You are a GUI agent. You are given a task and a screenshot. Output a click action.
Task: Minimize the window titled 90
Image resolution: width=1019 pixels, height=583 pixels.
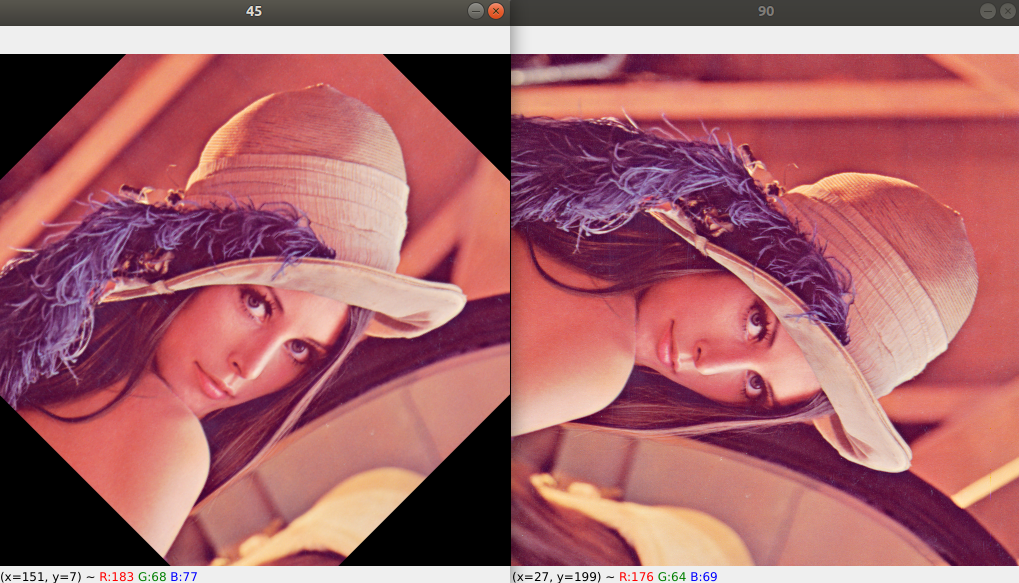pos(988,11)
